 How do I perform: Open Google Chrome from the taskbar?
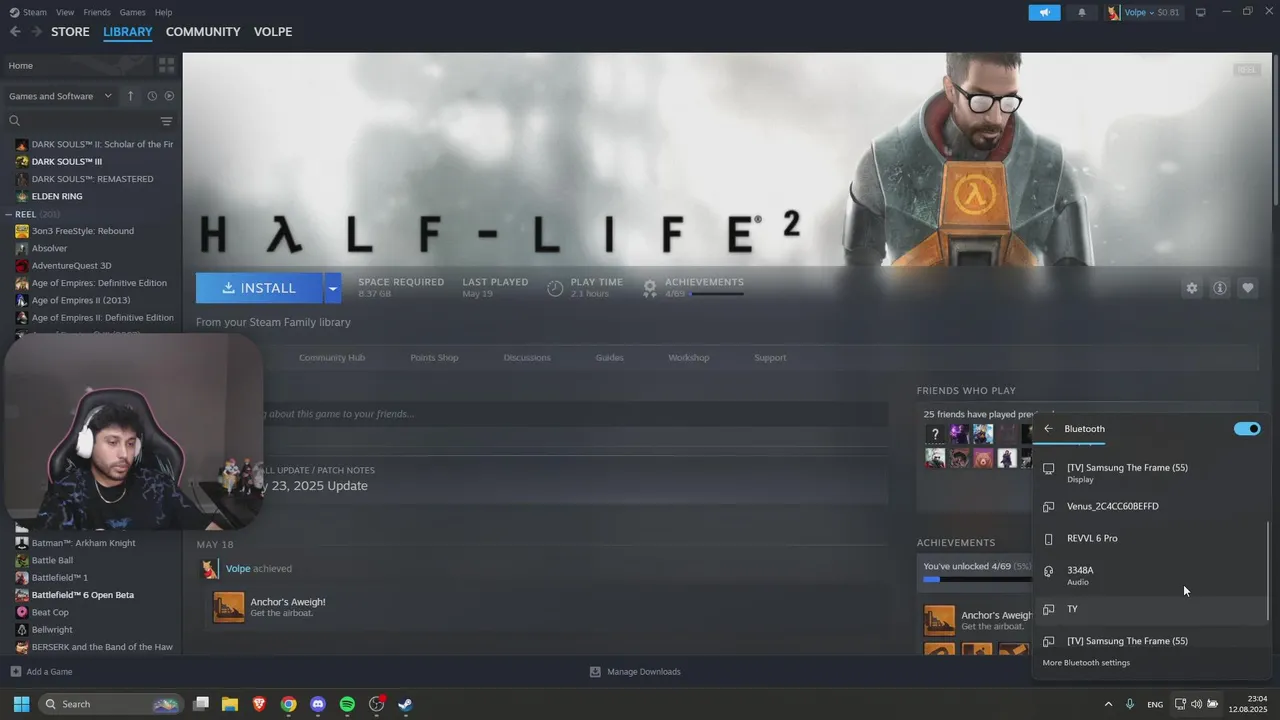click(x=288, y=704)
